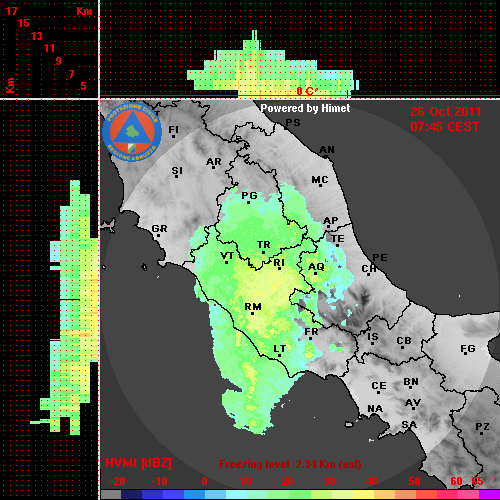Viewport: 500px width, 500px height.
Task: Click the PS city label
Action: coord(293,123)
